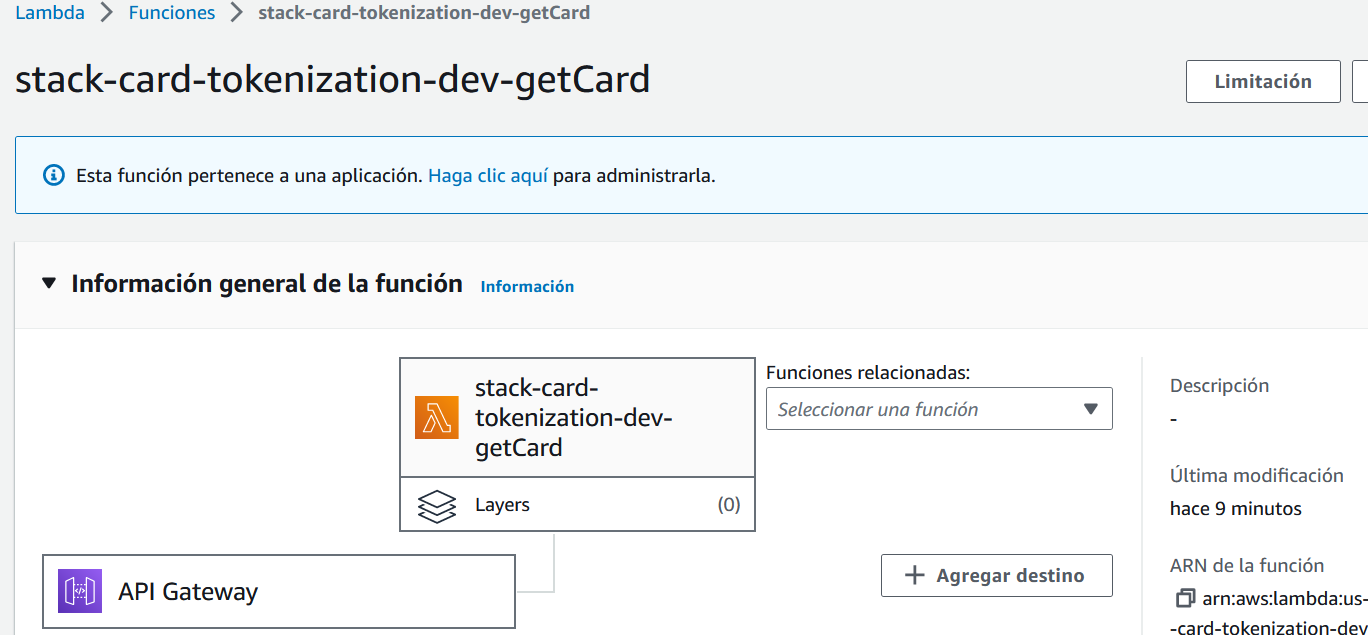Navigate to Funciones via the breadcrumb
Image resolution: width=1368 pixels, height=635 pixels.
[x=171, y=12]
